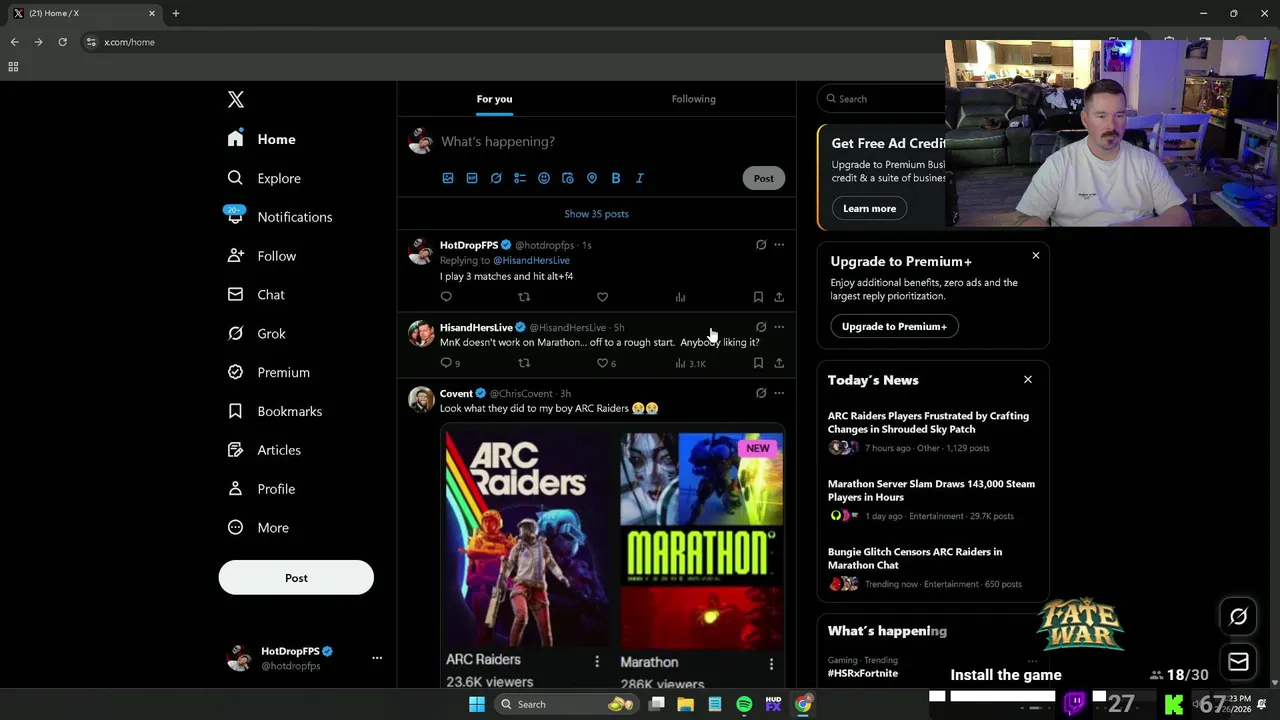Reply to HisandHersLive Marathon post
1280x720 pixels.
point(446,363)
